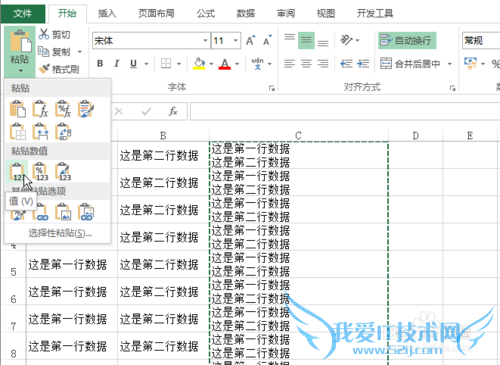Choose the plain Paste option in the menu

(18, 109)
